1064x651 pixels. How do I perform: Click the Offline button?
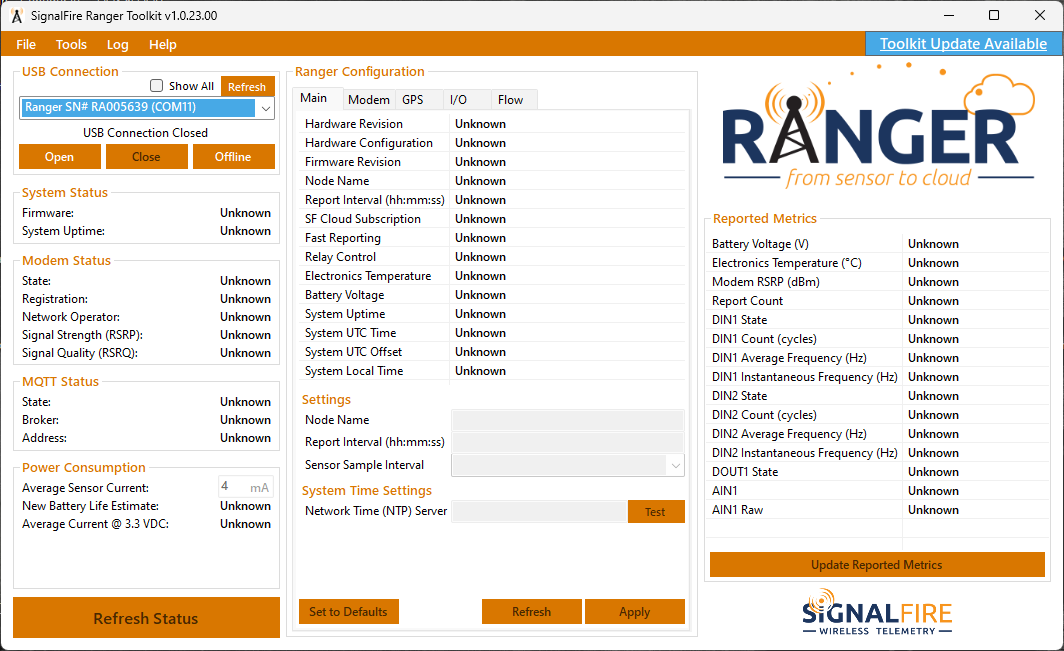click(x=233, y=156)
